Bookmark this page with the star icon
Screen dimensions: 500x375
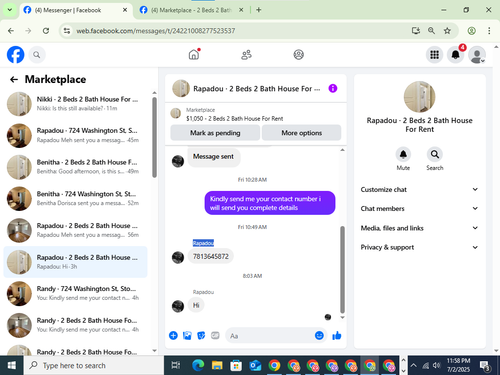pyautogui.click(x=447, y=31)
